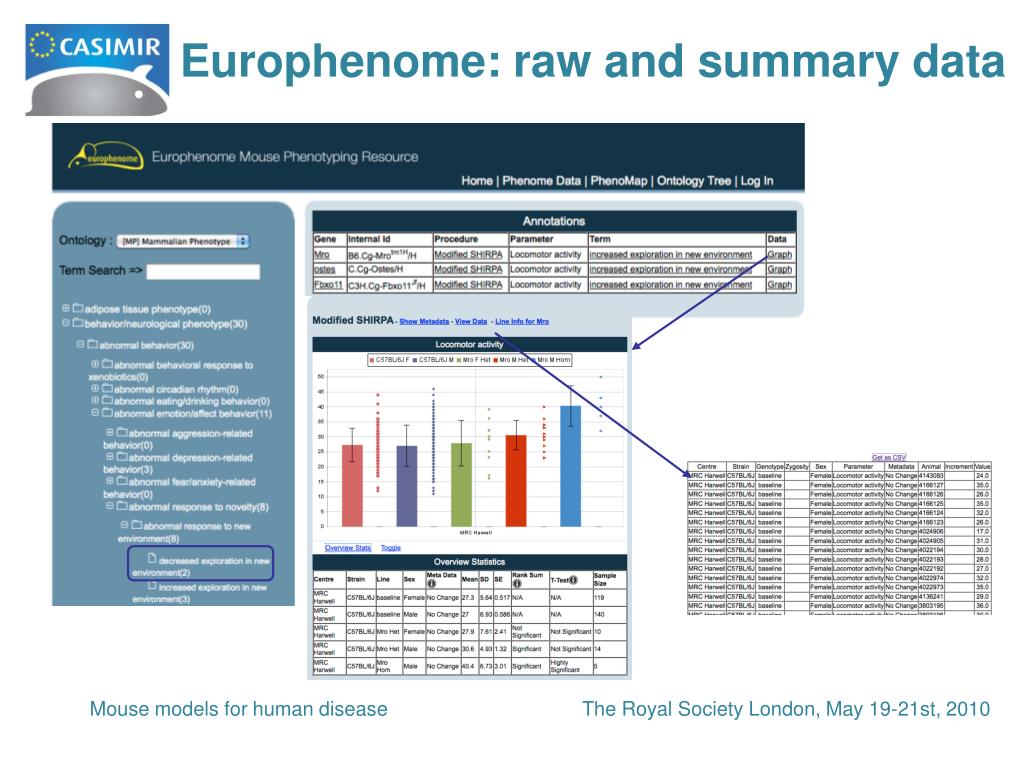Click the Mro gene link
Viewport: 1024px width, 768px height.
322,255
